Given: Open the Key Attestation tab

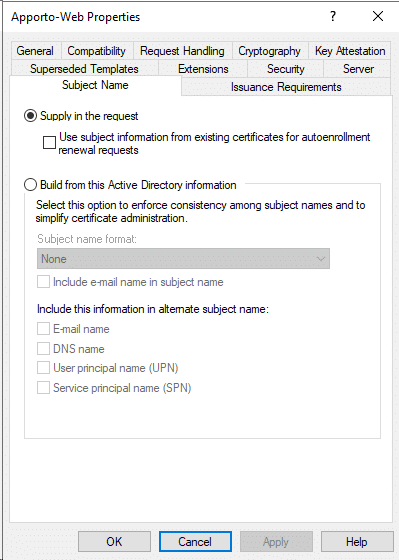Looking at the screenshot, I should coord(350,51).
